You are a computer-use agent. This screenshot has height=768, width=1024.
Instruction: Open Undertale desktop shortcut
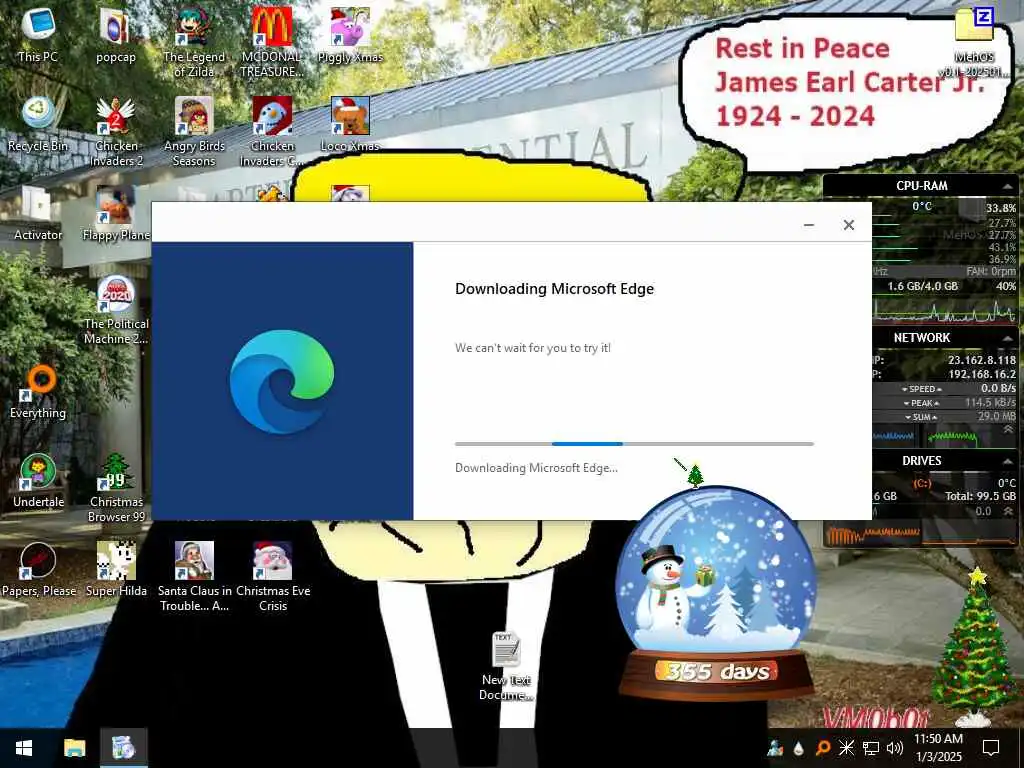point(38,480)
